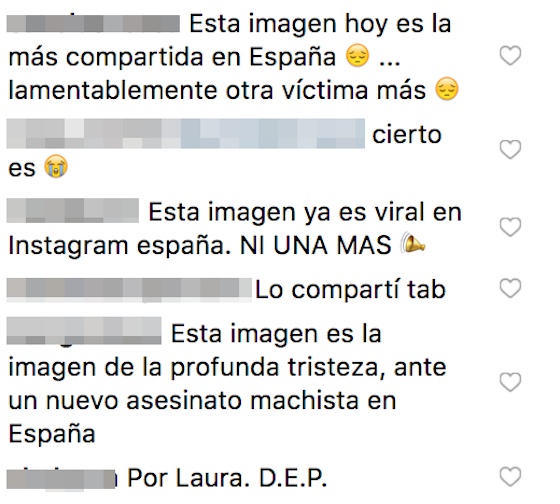
Task: Like the 'NI UNA MAS' comment
Action: [x=510, y=227]
